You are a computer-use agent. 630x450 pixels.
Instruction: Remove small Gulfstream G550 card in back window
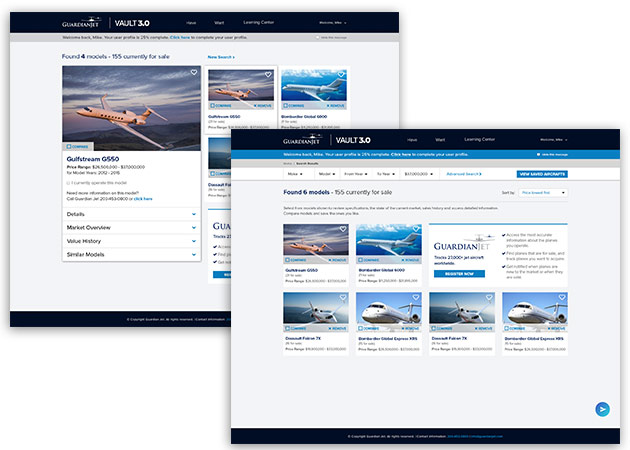[x=264, y=106]
